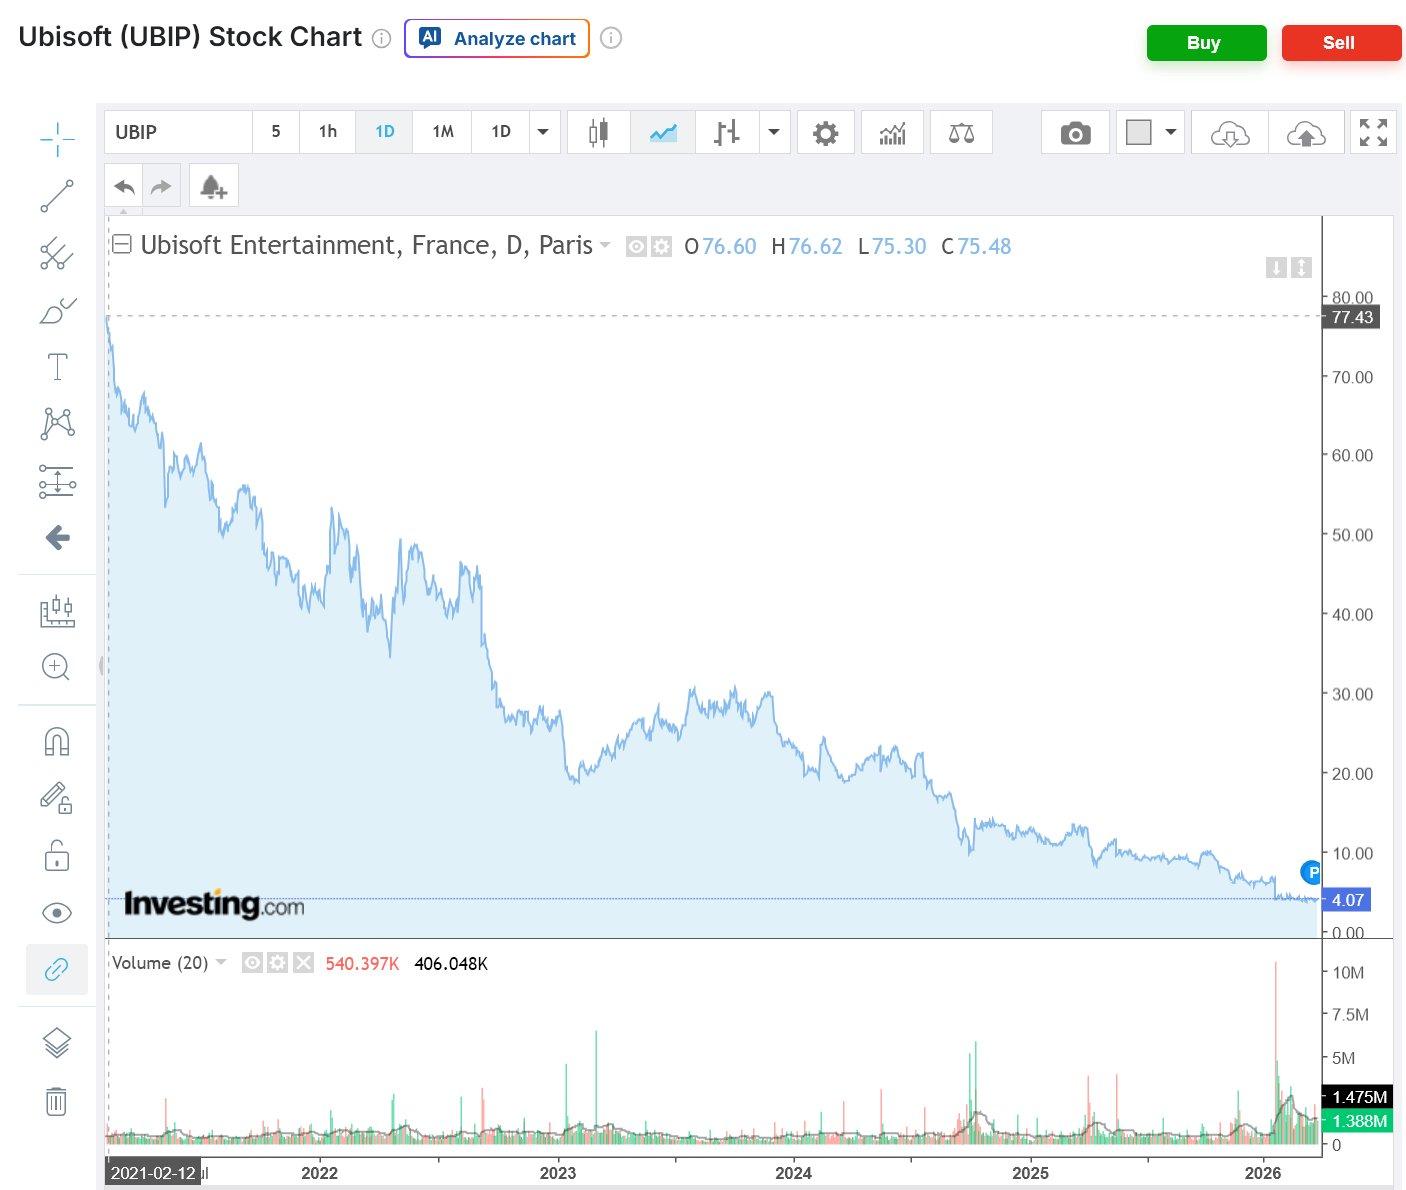Click the Buy button

pyautogui.click(x=1206, y=43)
